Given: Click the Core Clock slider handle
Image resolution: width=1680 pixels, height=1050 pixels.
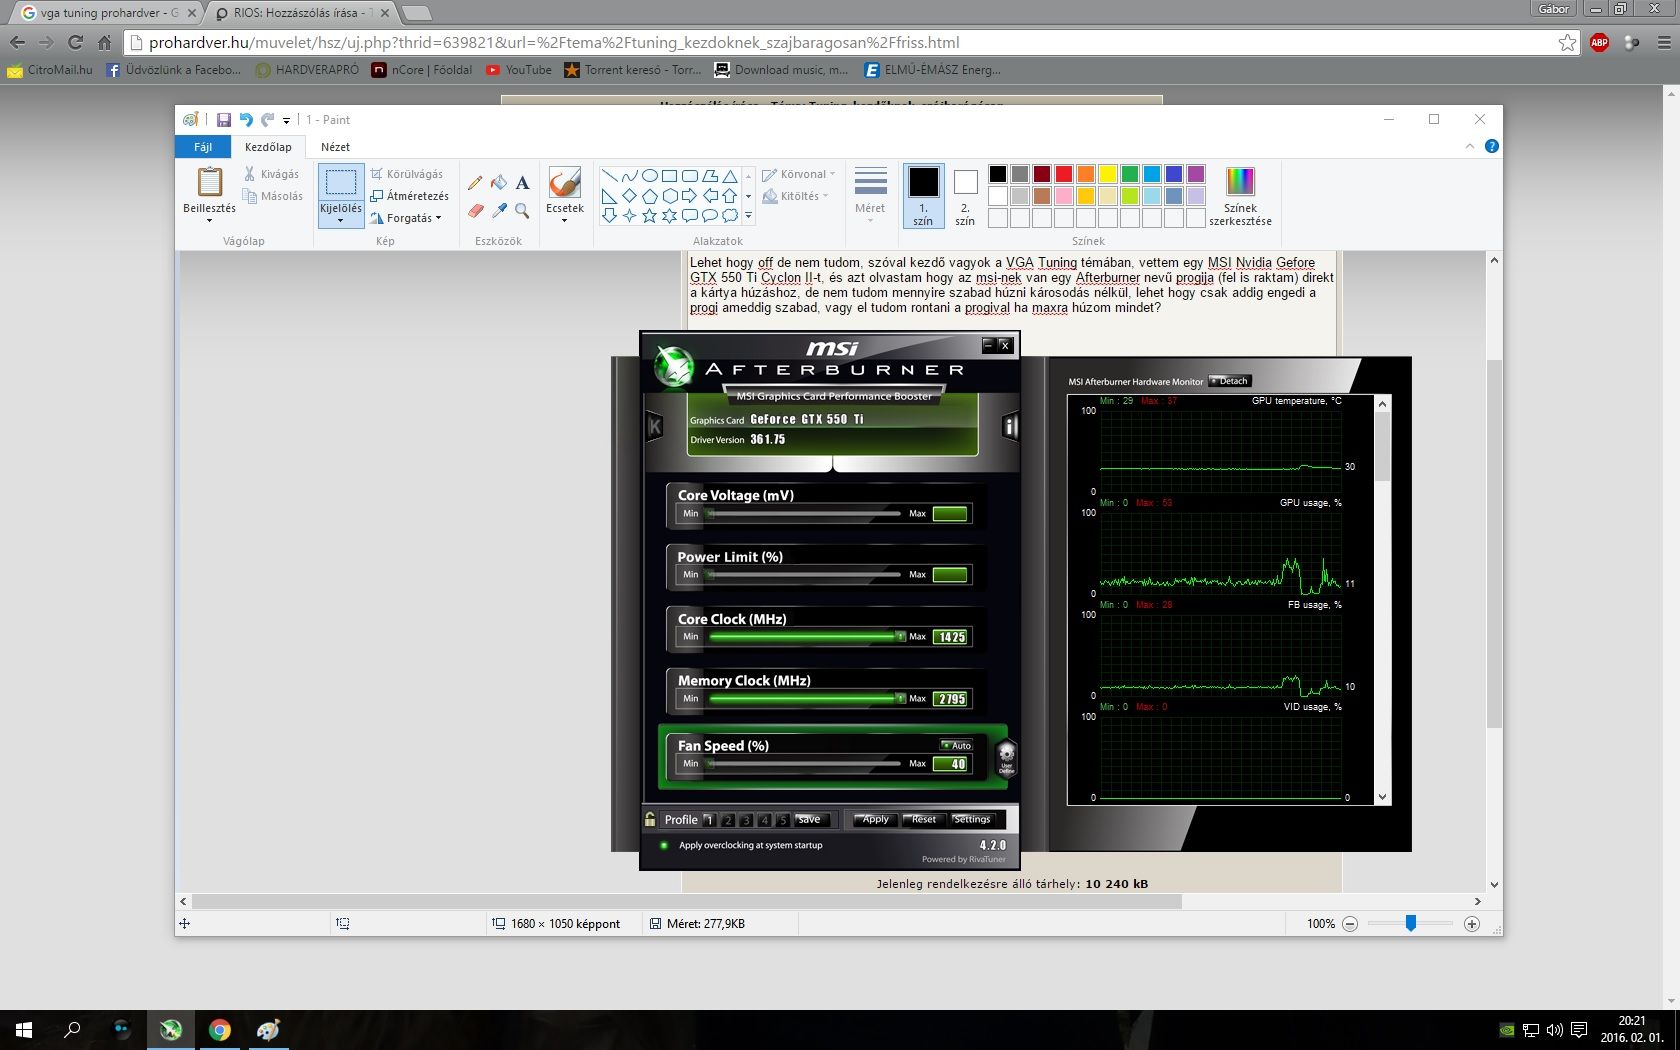Looking at the screenshot, I should pos(900,636).
